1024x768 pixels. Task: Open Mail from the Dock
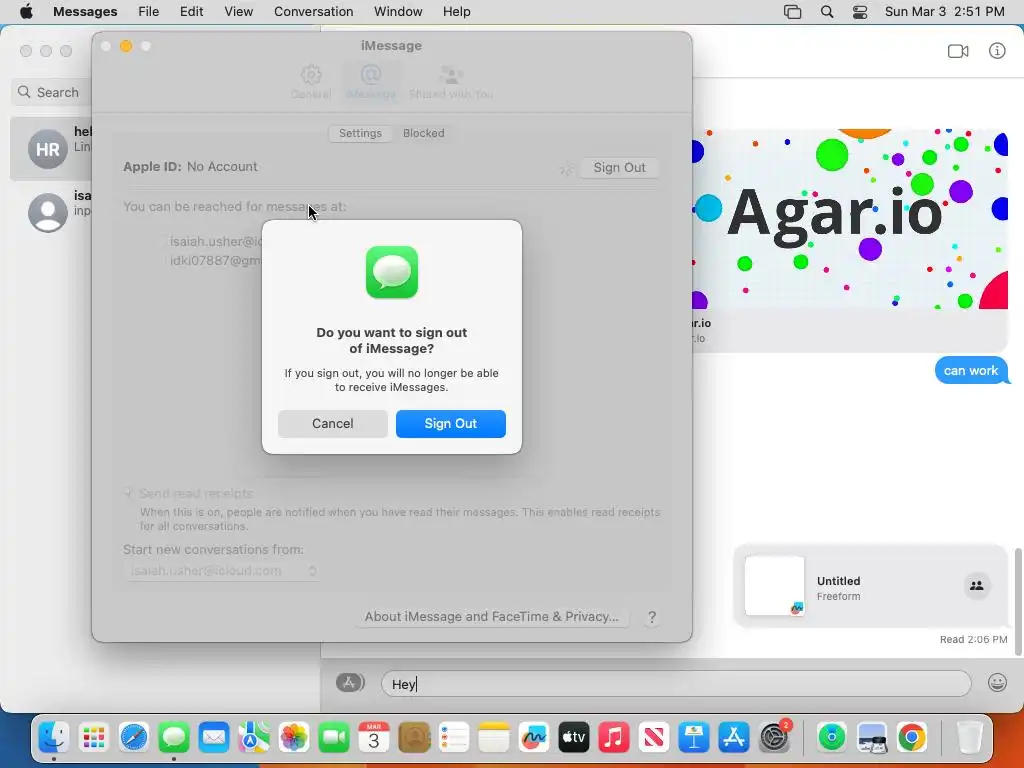tap(214, 738)
